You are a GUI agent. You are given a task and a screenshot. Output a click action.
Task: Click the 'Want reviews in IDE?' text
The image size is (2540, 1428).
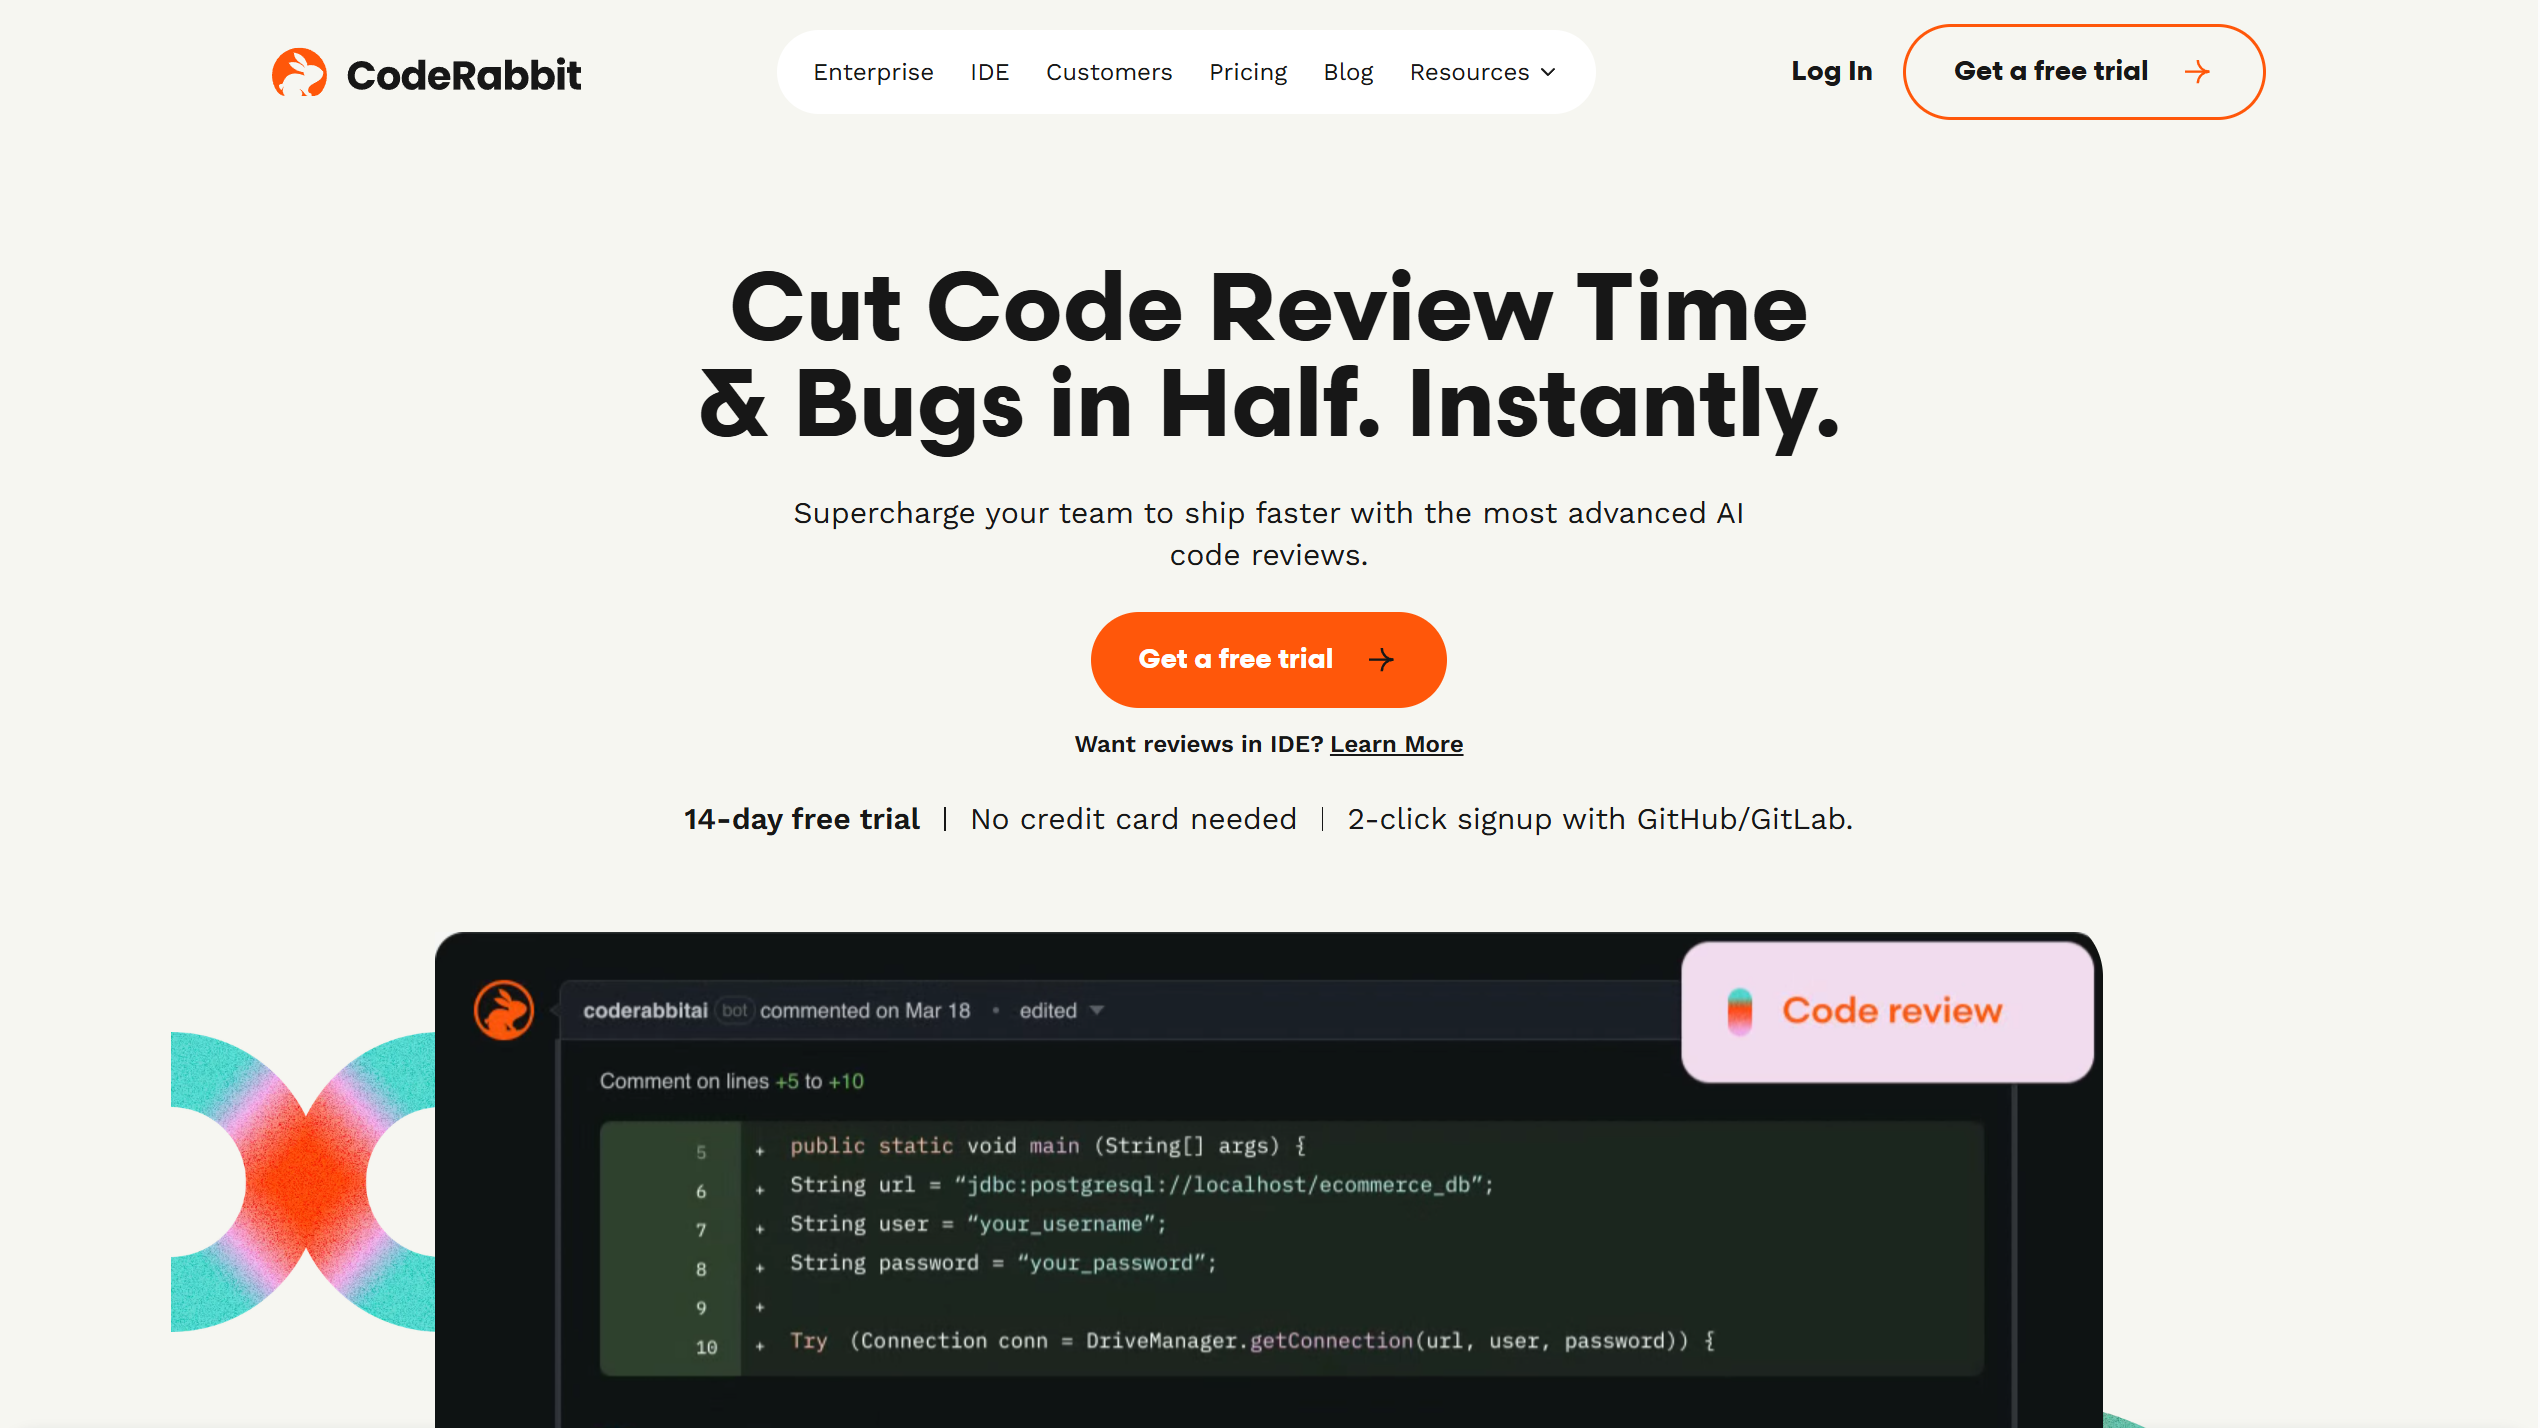click(1198, 744)
